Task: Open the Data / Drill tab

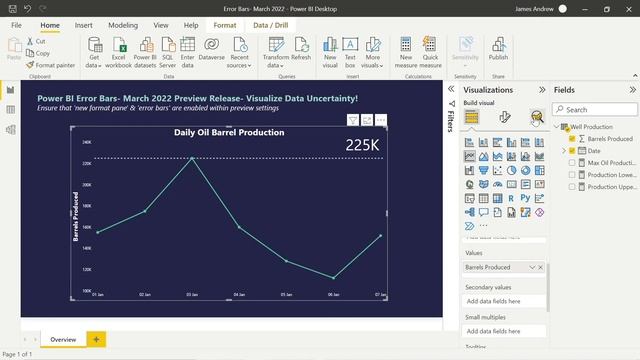Action: (271, 25)
